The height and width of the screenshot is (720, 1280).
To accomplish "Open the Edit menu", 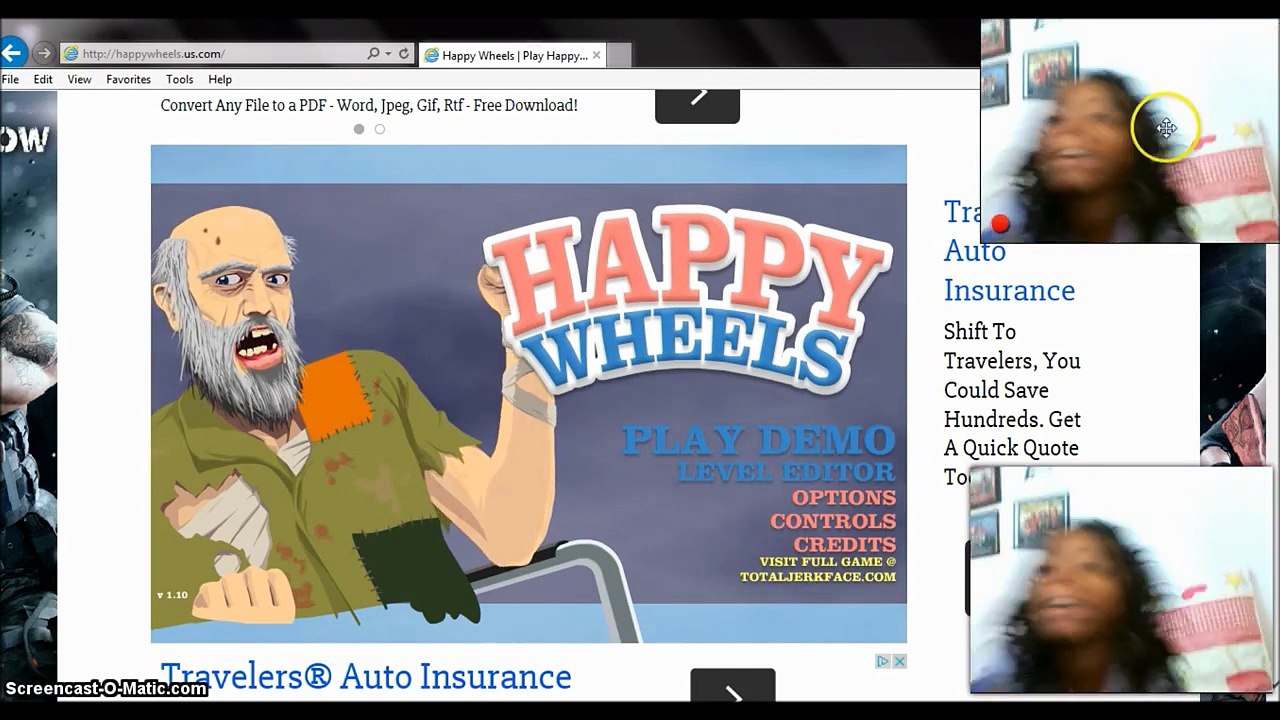I will click(43, 79).
